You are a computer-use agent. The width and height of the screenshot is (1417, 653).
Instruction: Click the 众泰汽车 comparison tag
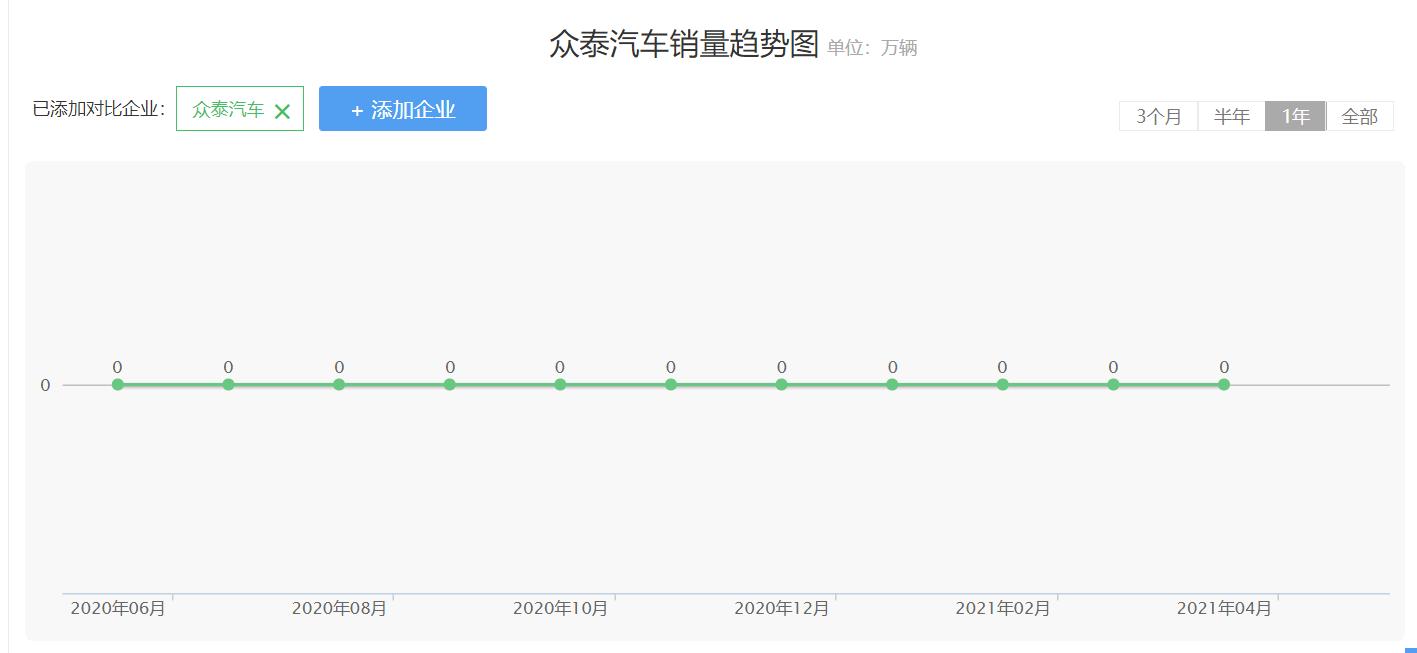pyautogui.click(x=228, y=109)
